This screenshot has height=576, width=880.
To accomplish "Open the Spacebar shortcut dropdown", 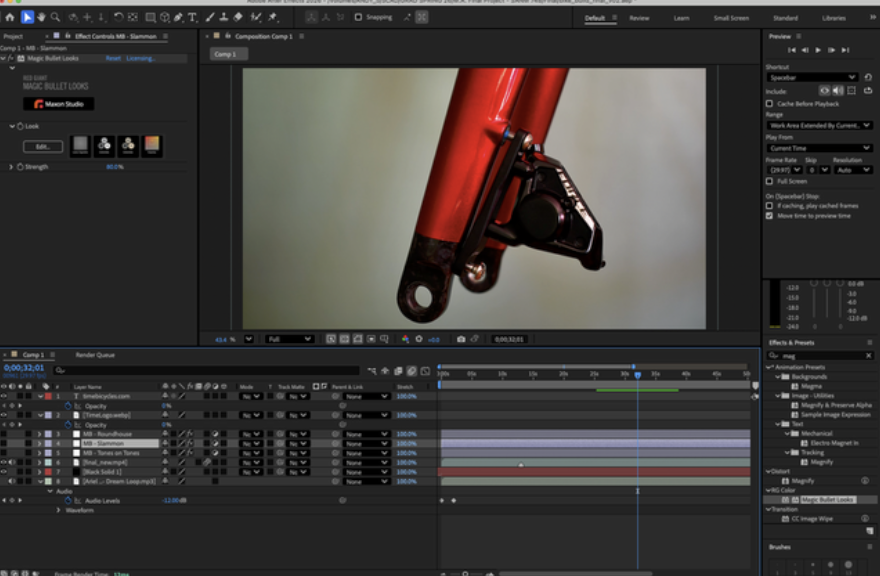I will click(812, 77).
